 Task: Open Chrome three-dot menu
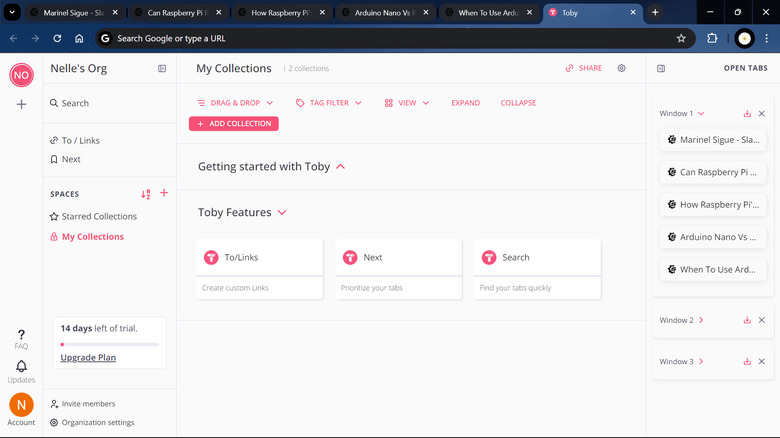tap(767, 38)
